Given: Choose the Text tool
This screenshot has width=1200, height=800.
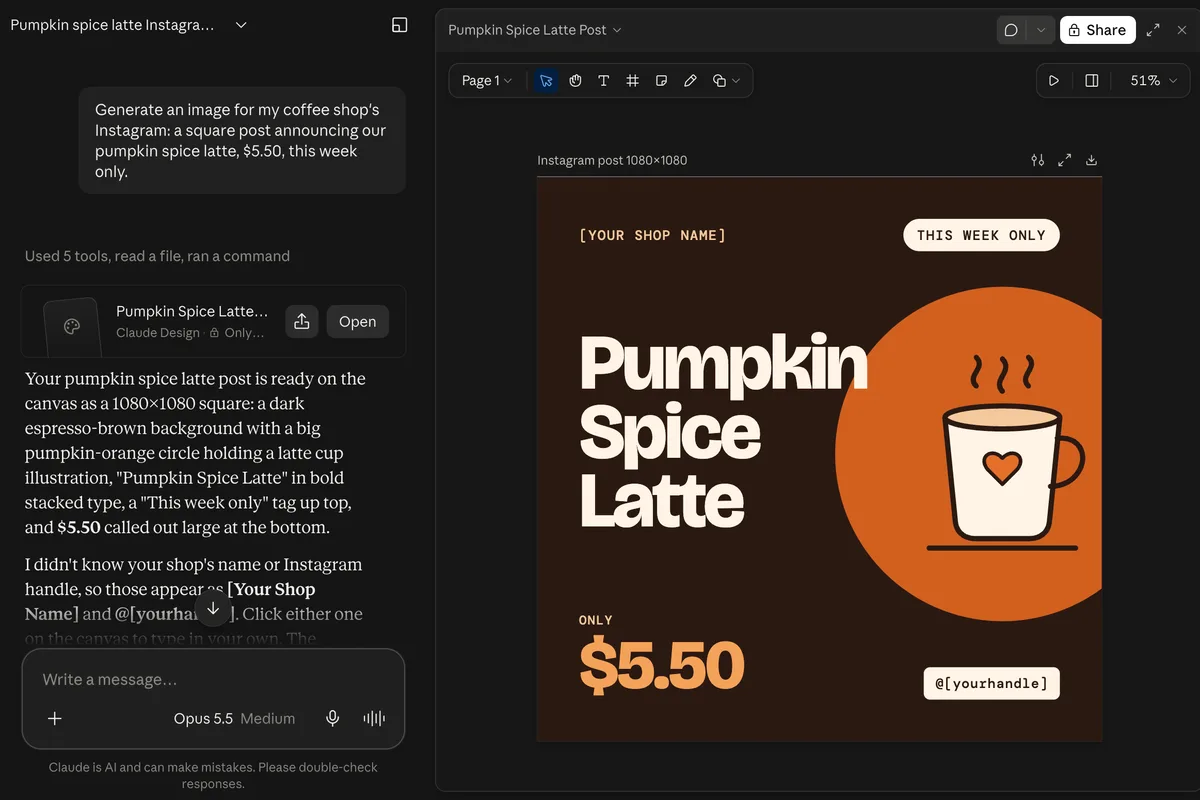Looking at the screenshot, I should [x=603, y=81].
